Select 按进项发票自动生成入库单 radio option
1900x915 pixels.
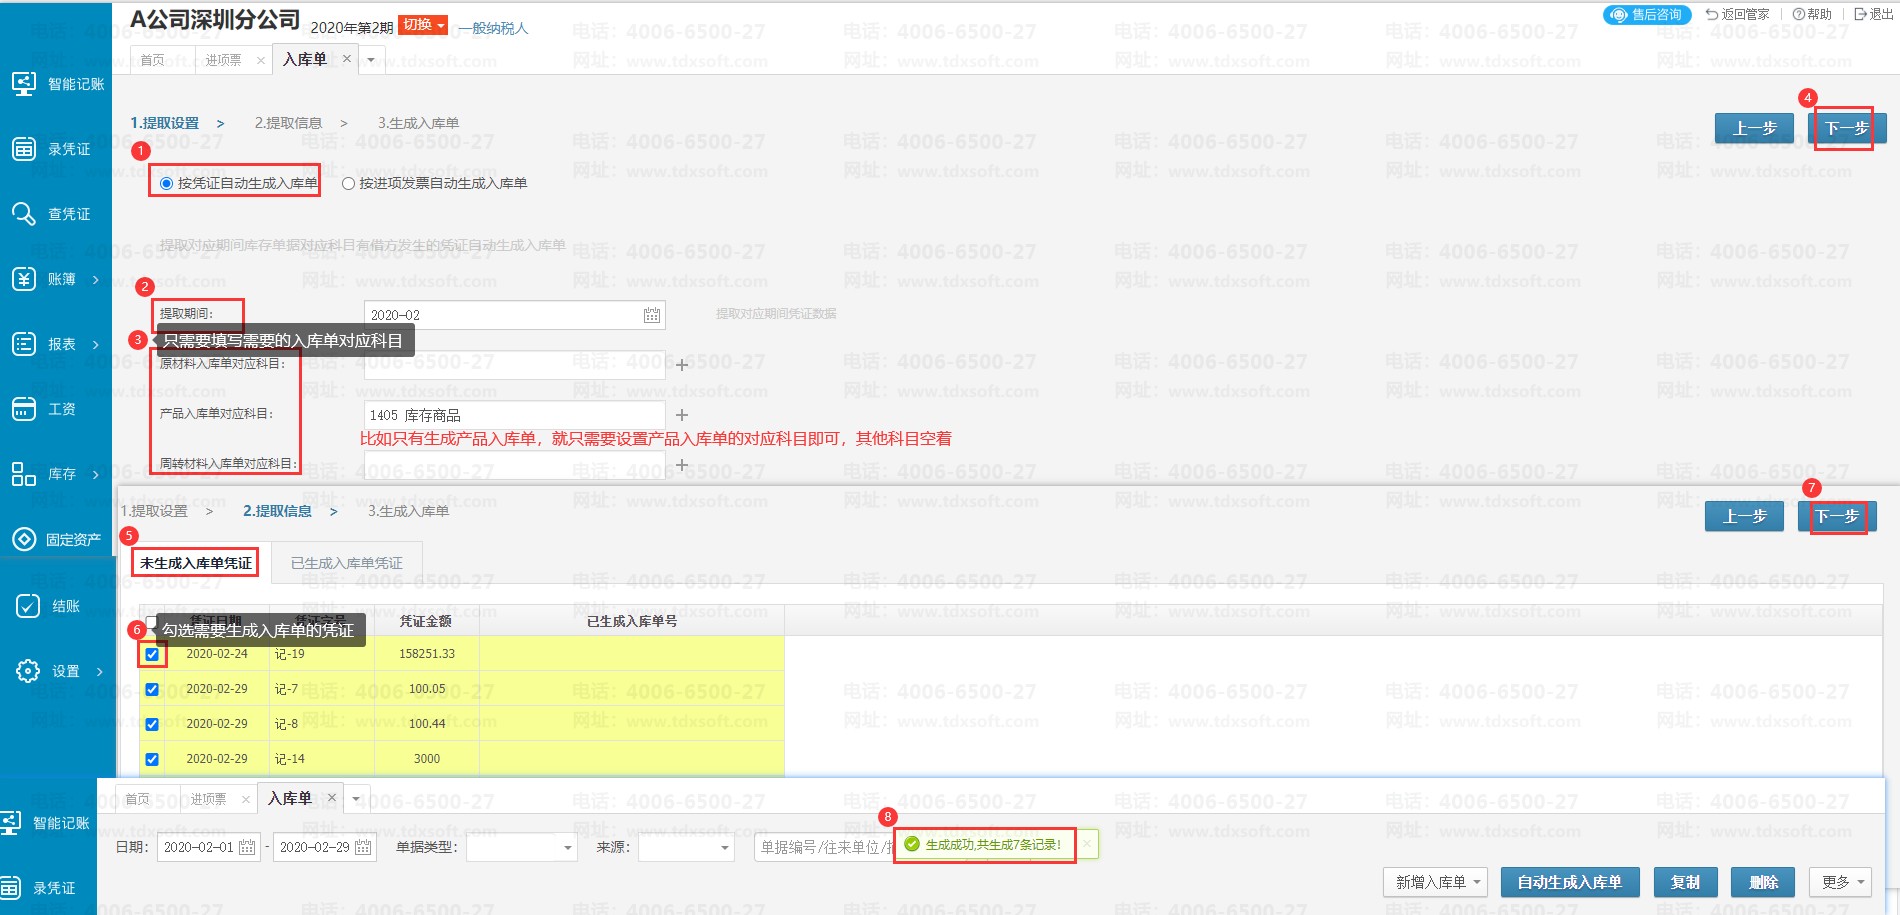point(348,183)
